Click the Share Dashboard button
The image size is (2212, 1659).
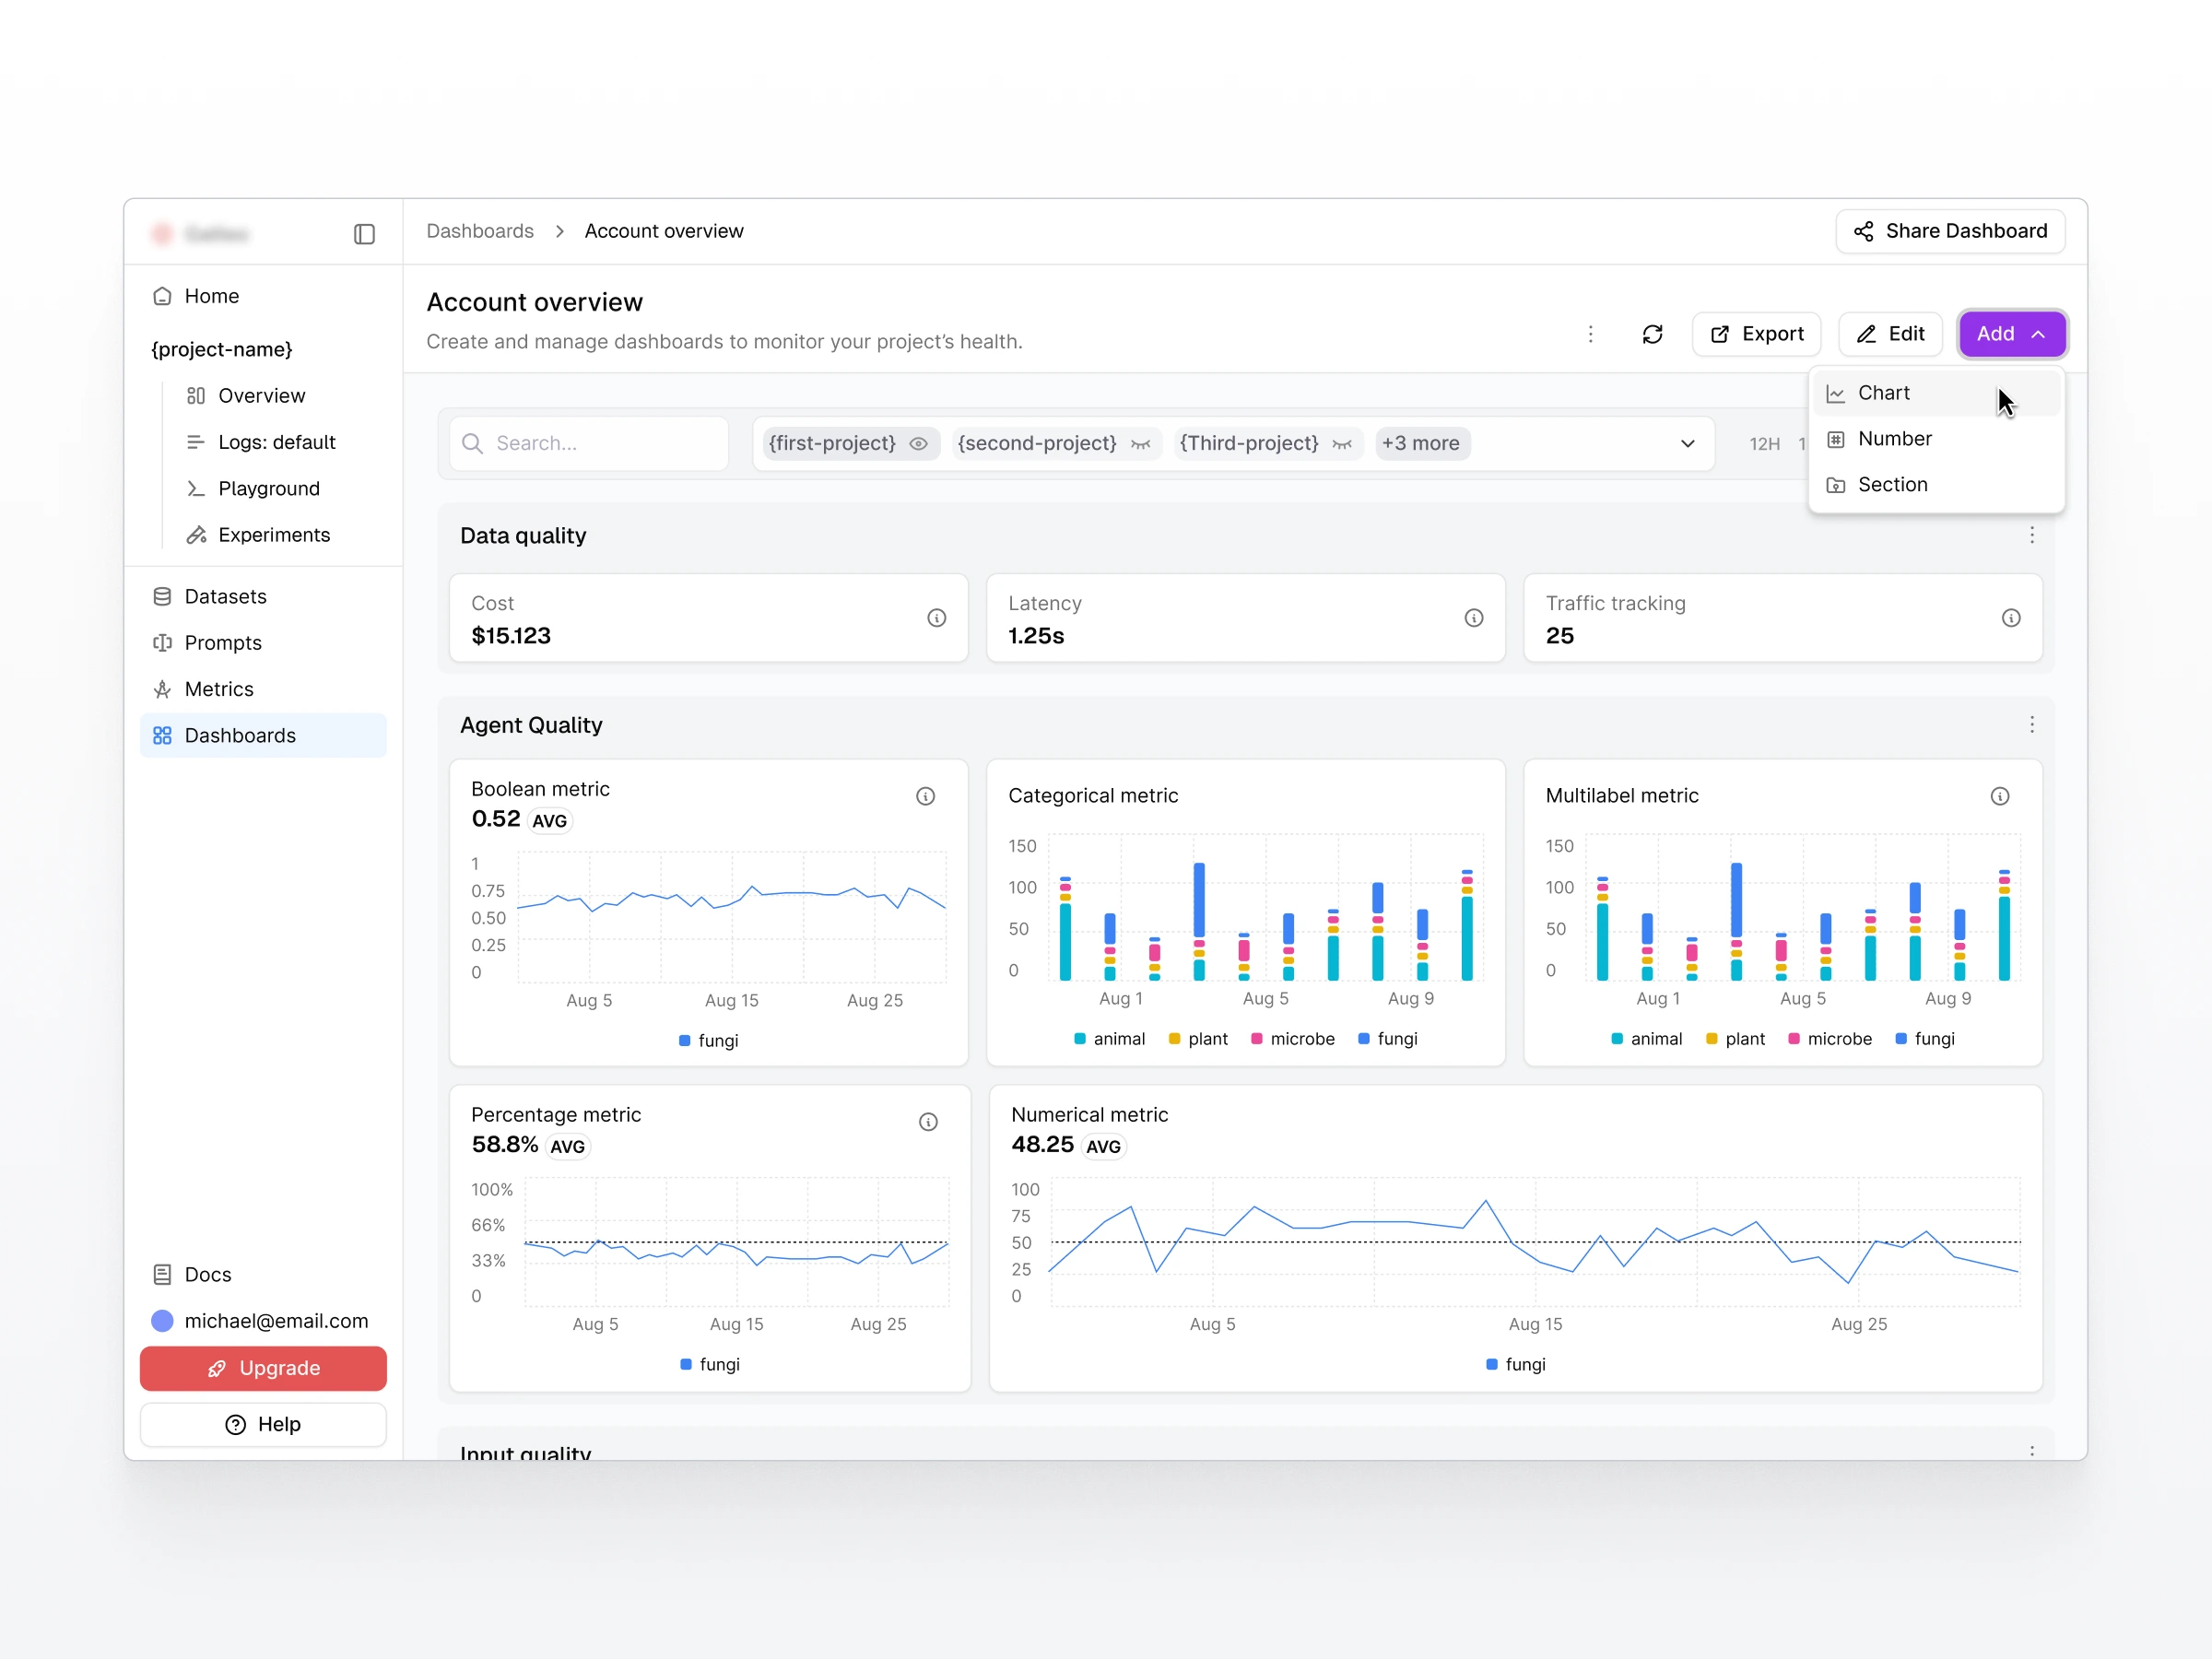point(1949,231)
